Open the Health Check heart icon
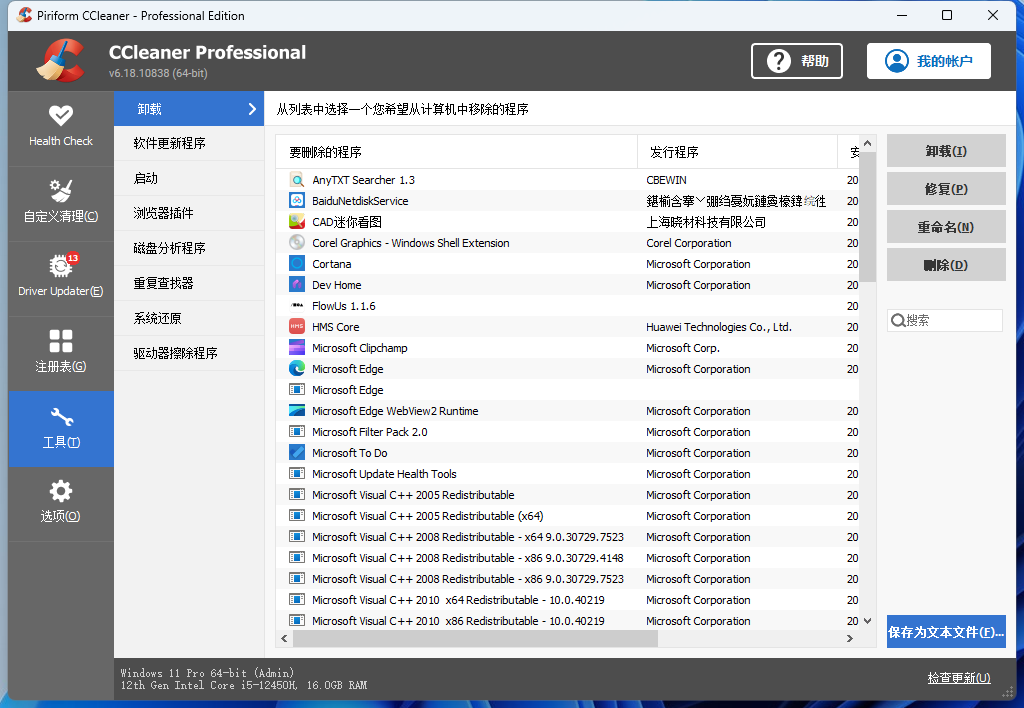 pos(61,116)
